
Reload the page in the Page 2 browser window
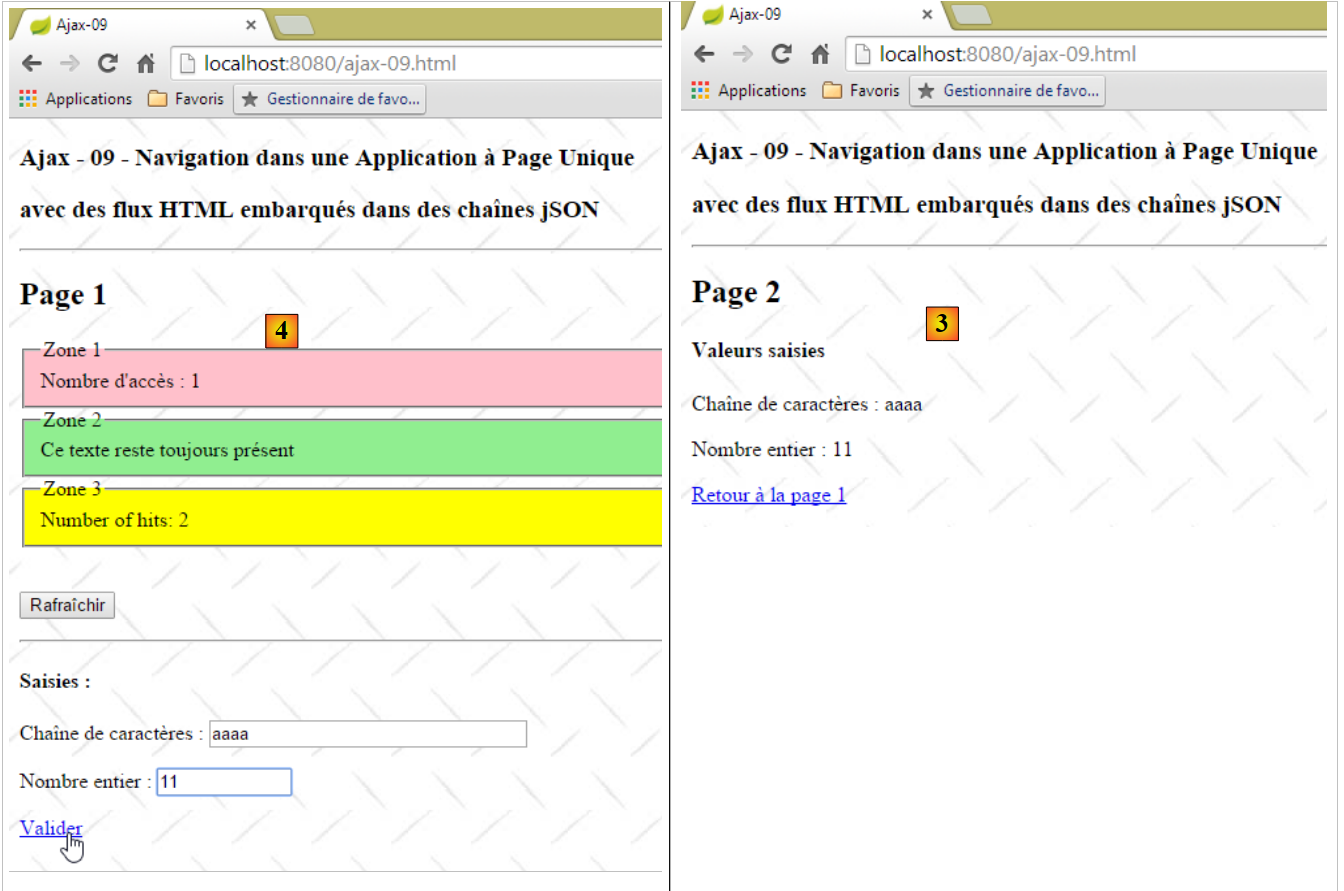(782, 54)
